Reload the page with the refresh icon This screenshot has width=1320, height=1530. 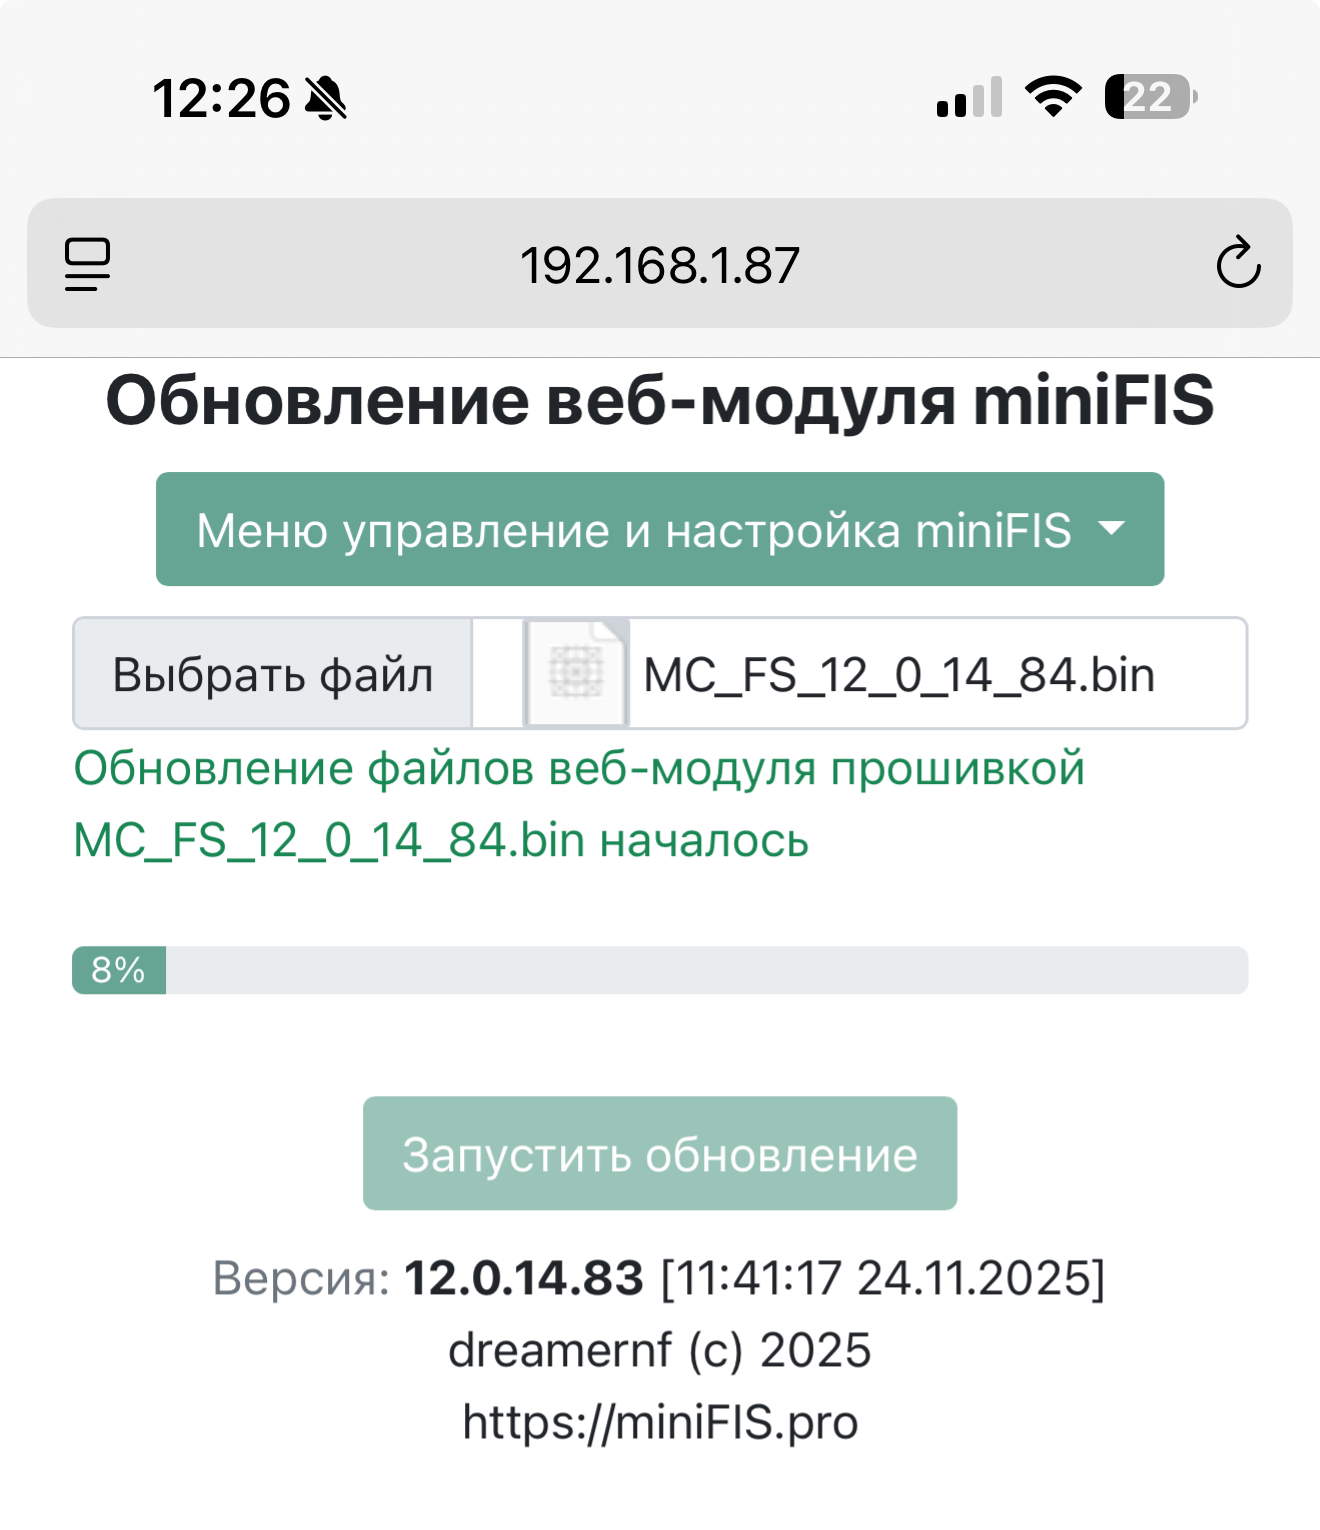(x=1238, y=264)
